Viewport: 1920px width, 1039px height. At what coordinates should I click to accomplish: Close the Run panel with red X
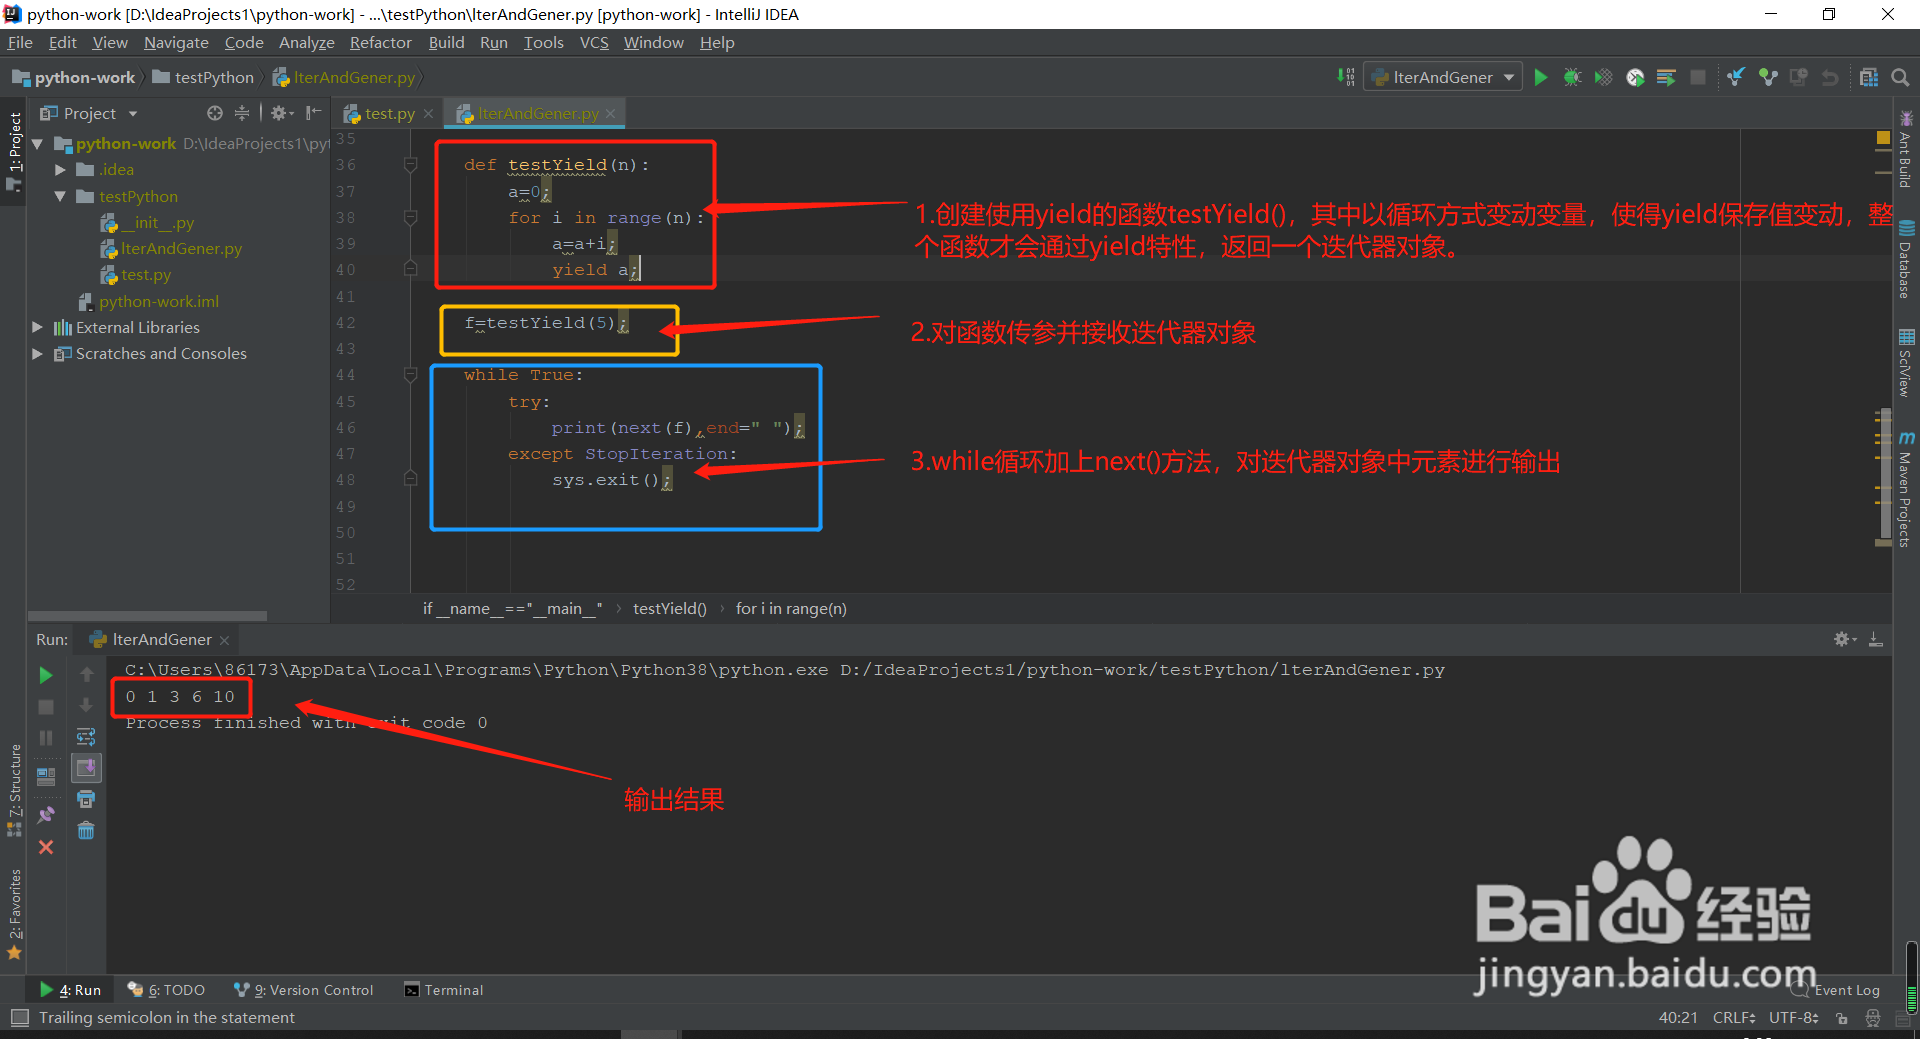(46, 847)
